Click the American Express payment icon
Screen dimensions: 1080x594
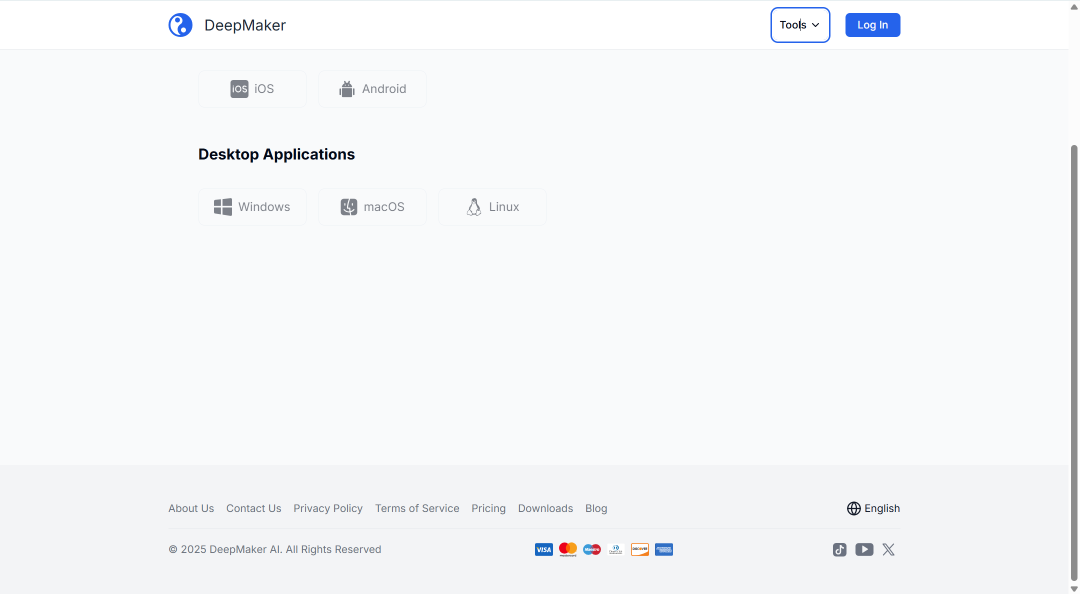tap(664, 549)
